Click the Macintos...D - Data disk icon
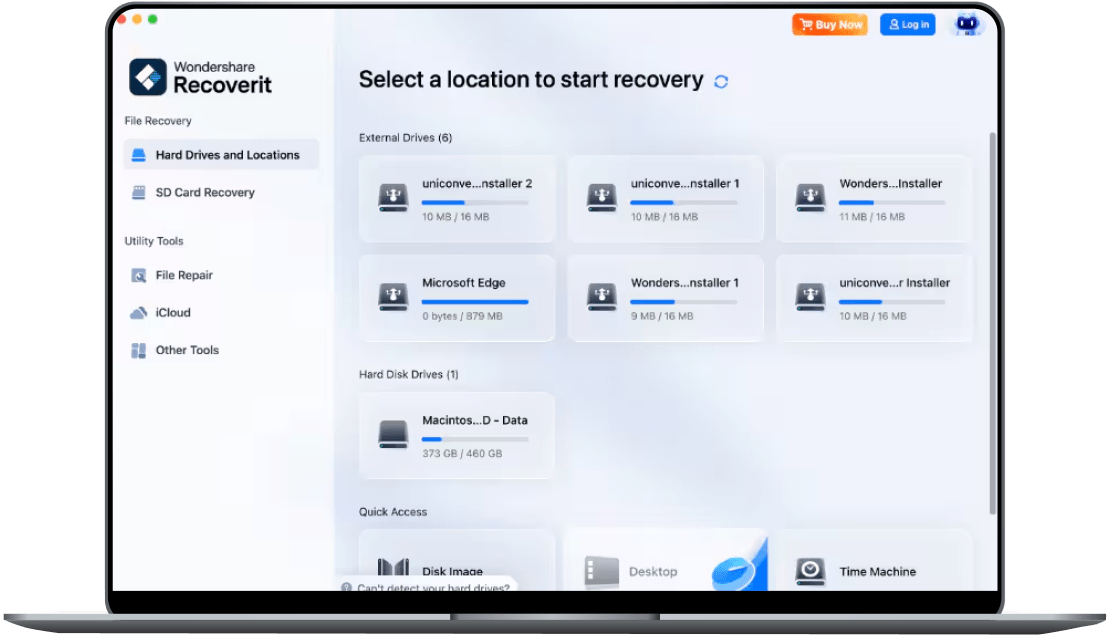 click(393, 434)
